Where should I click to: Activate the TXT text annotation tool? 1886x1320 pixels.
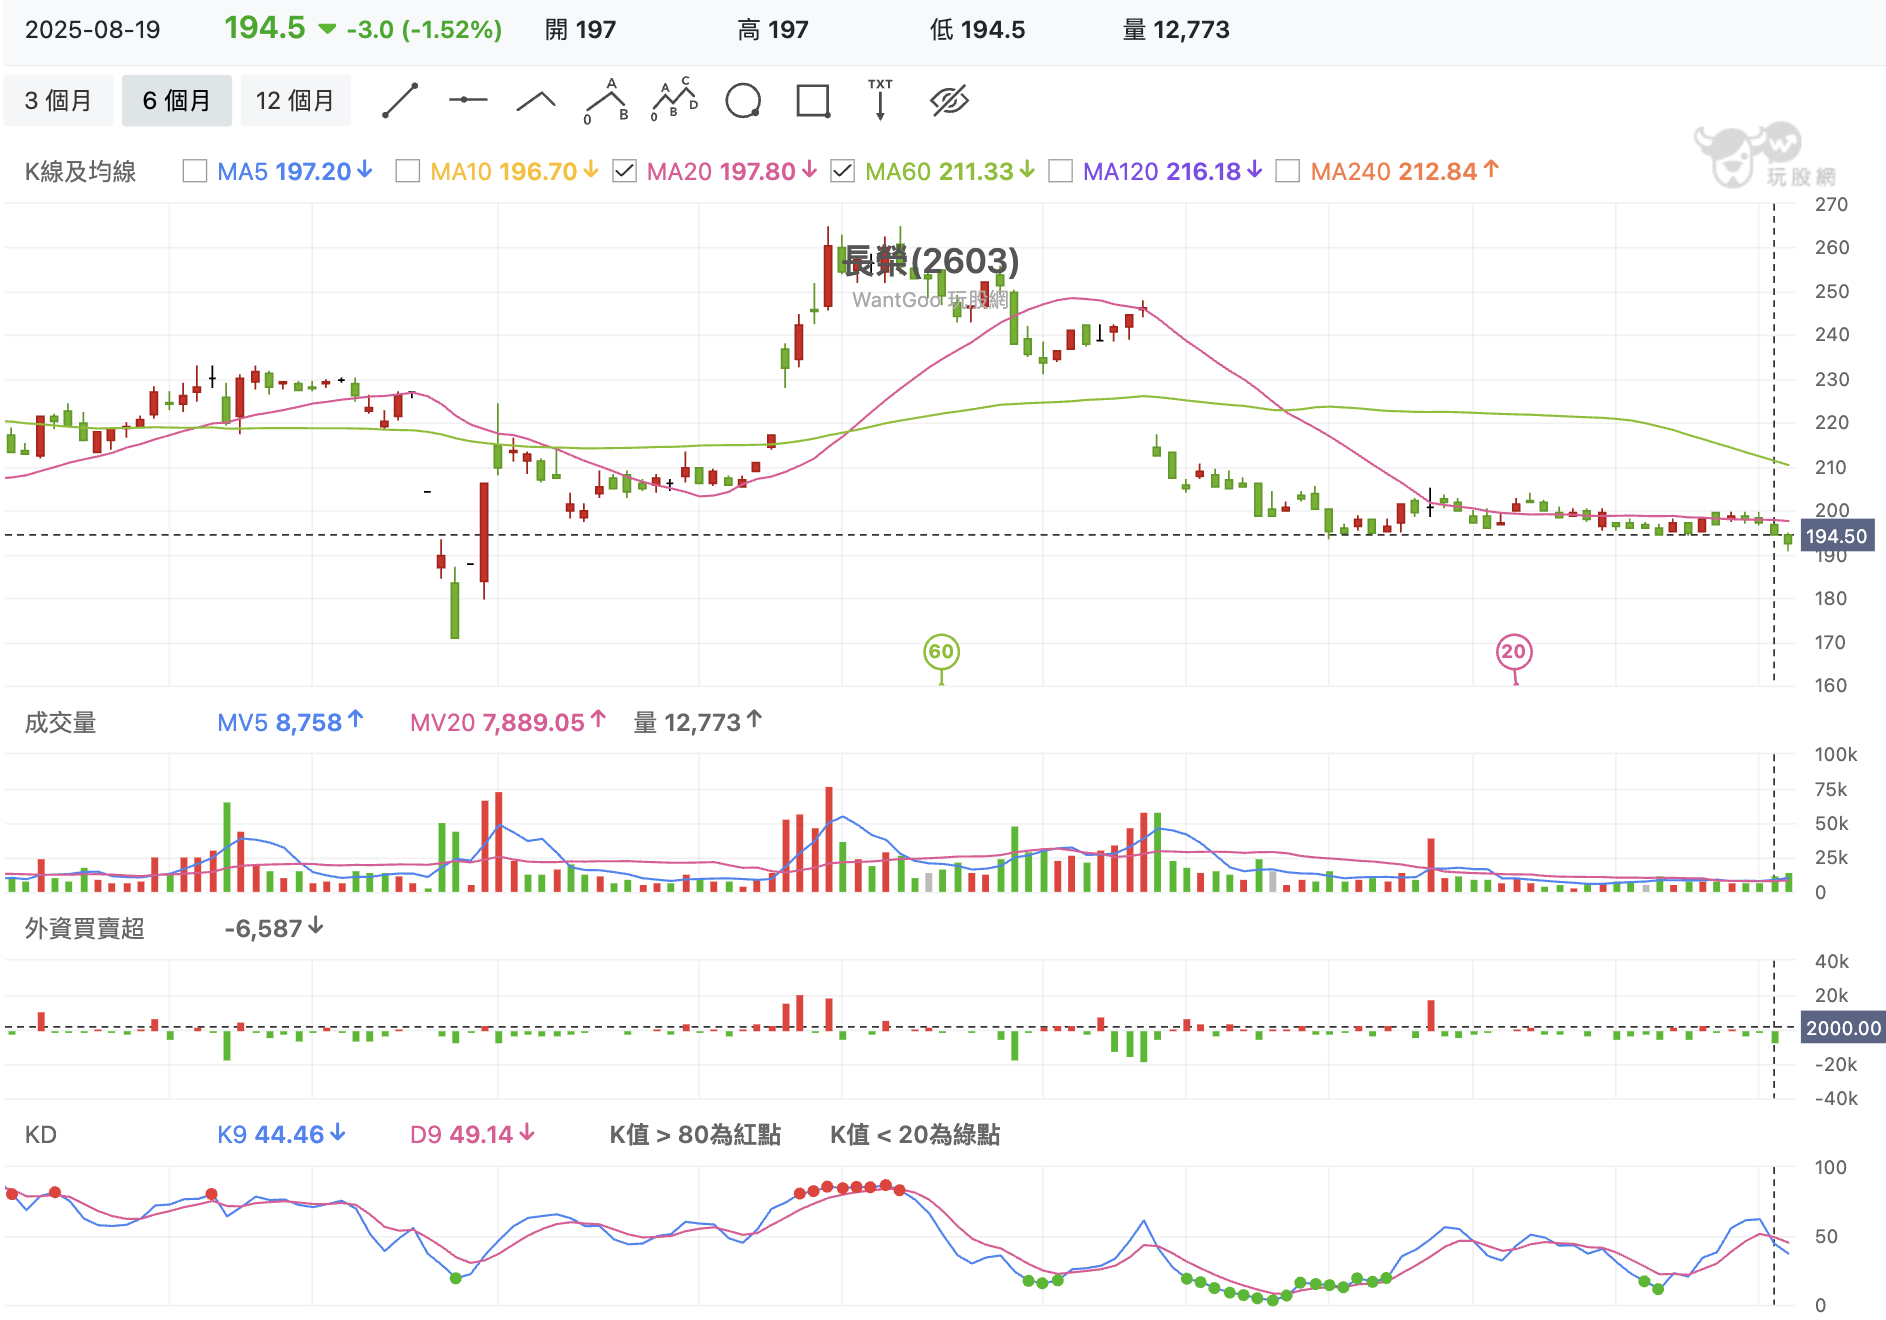(x=880, y=101)
